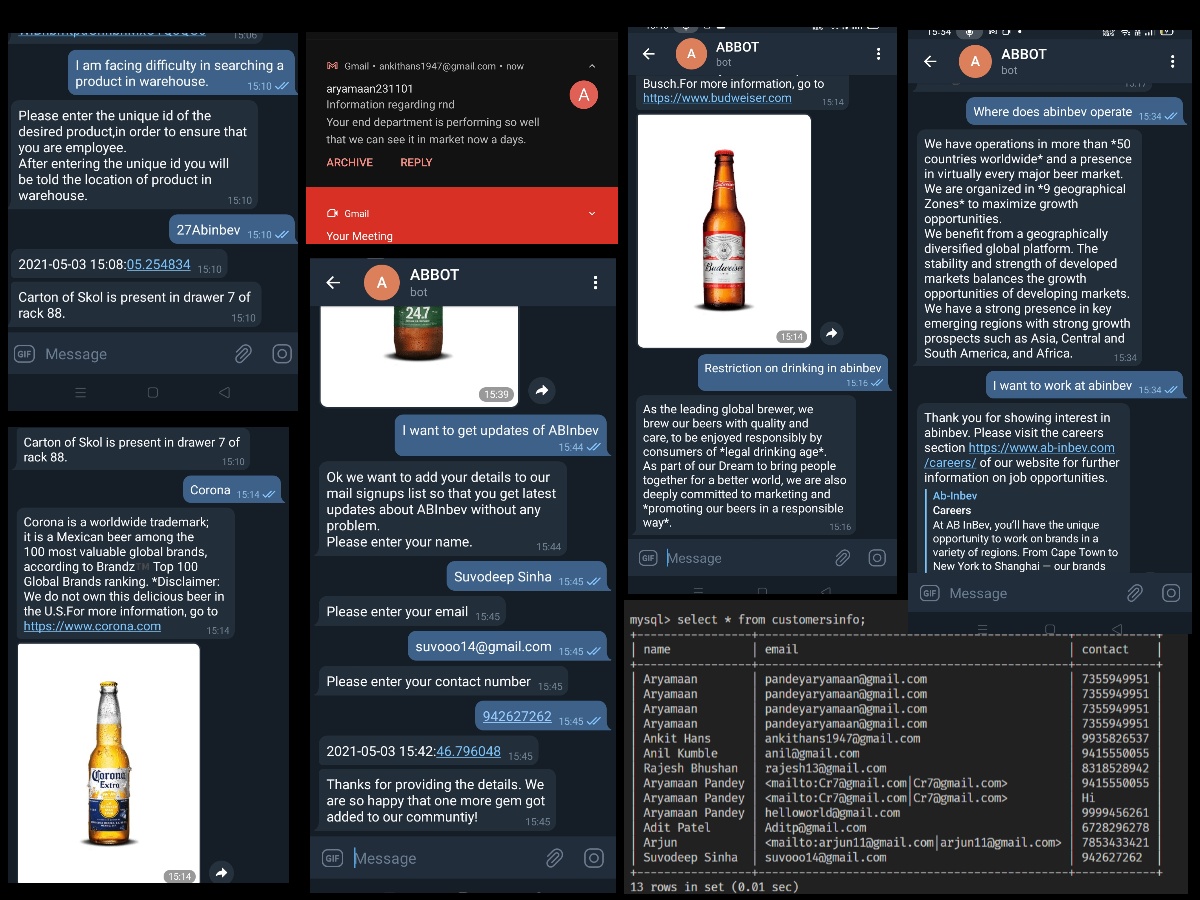Open the camera in the Budweiser chat
The image size is (1200, 900).
click(878, 558)
